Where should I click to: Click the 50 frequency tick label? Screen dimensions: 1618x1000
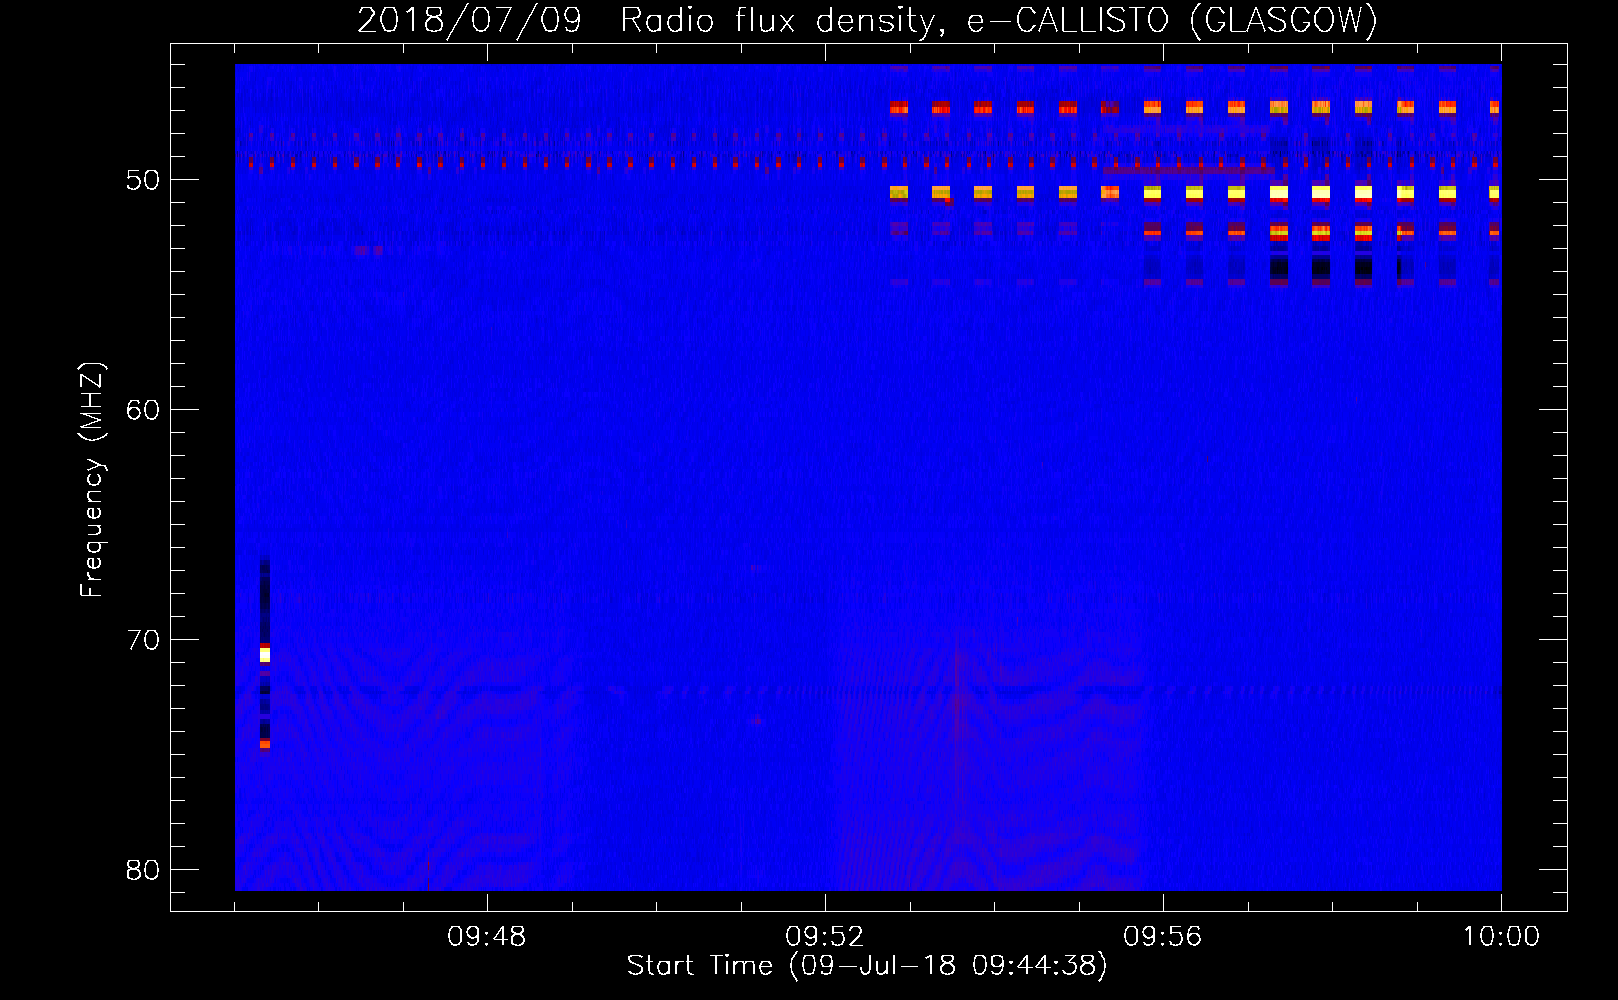[x=143, y=180]
